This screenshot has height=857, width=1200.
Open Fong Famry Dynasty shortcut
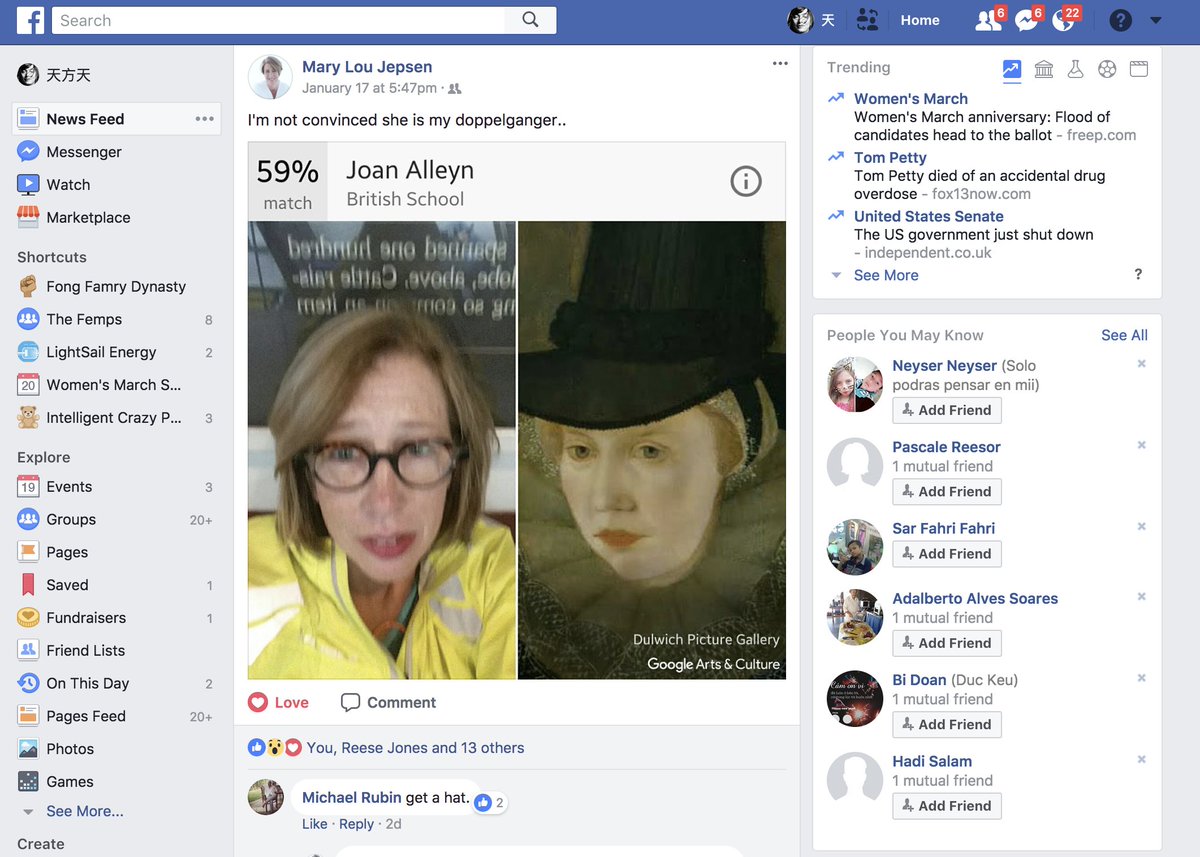click(116, 287)
